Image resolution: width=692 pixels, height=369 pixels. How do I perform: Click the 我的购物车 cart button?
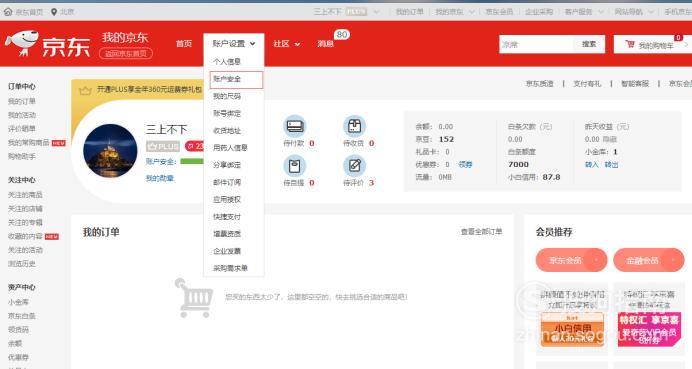click(653, 45)
